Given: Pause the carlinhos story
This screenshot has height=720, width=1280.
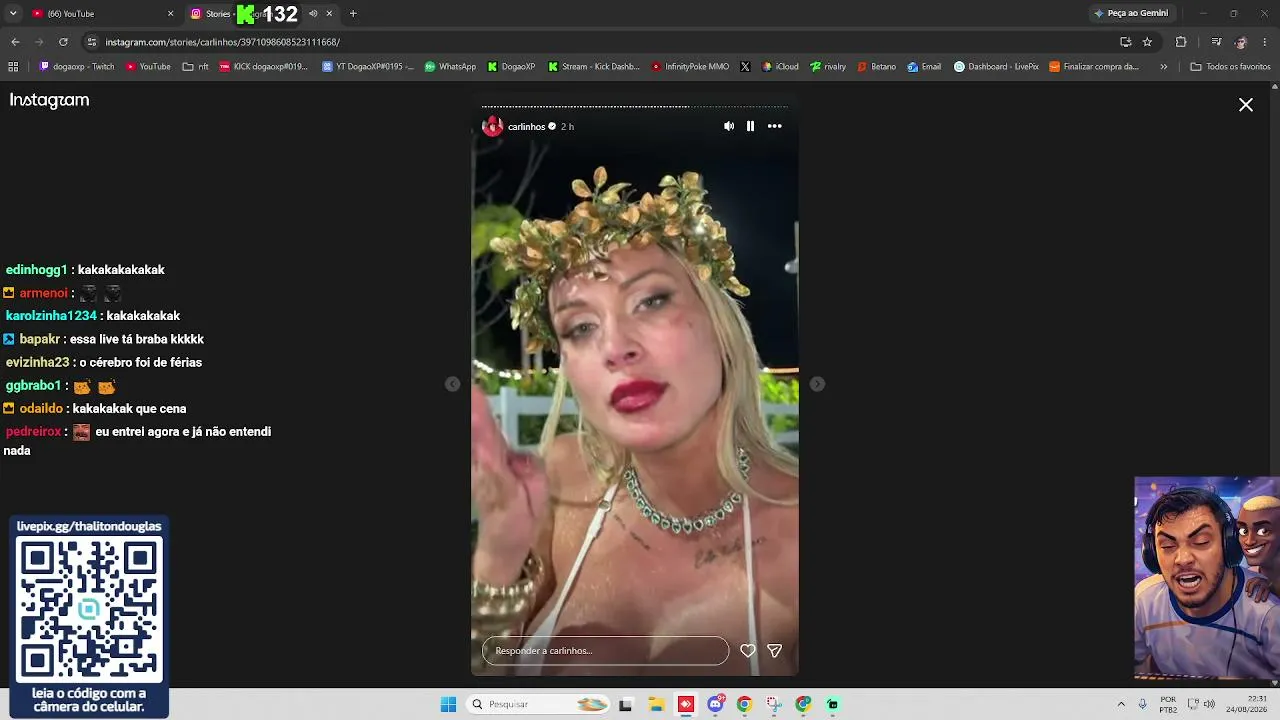Looking at the screenshot, I should [x=750, y=126].
